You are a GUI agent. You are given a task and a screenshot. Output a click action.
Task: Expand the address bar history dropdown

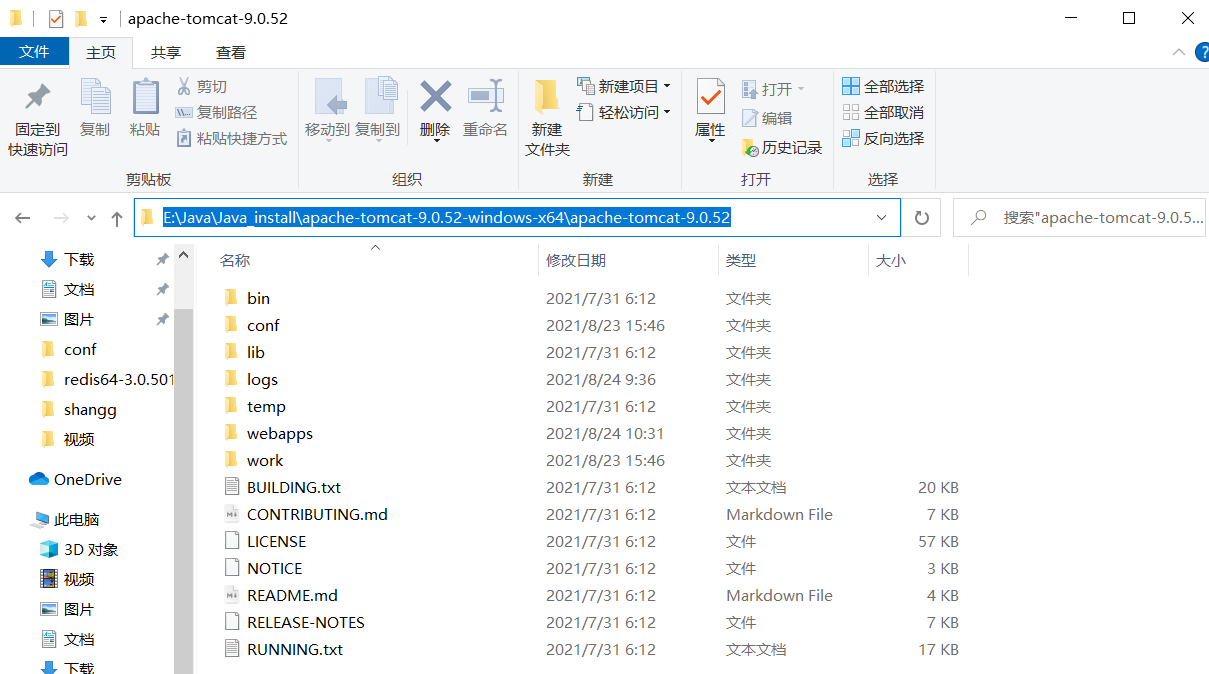pos(882,218)
